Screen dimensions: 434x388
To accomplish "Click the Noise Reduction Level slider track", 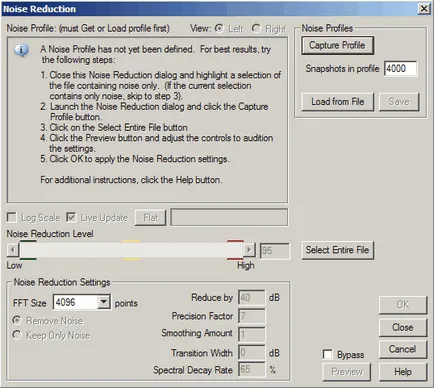I will [x=131, y=250].
